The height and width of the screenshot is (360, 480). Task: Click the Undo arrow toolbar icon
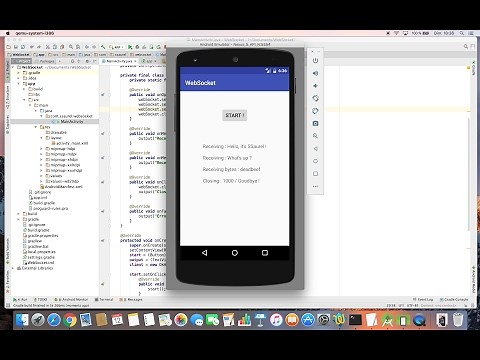point(32,47)
